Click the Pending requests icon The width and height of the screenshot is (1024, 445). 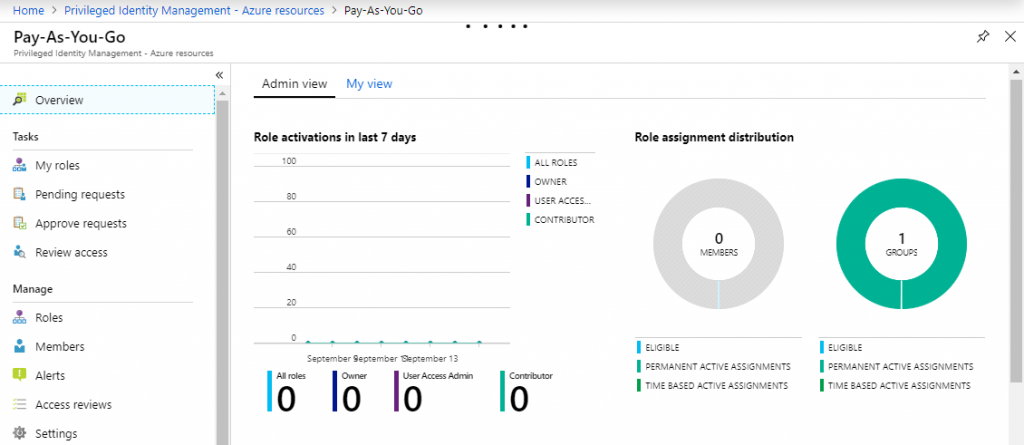point(20,194)
